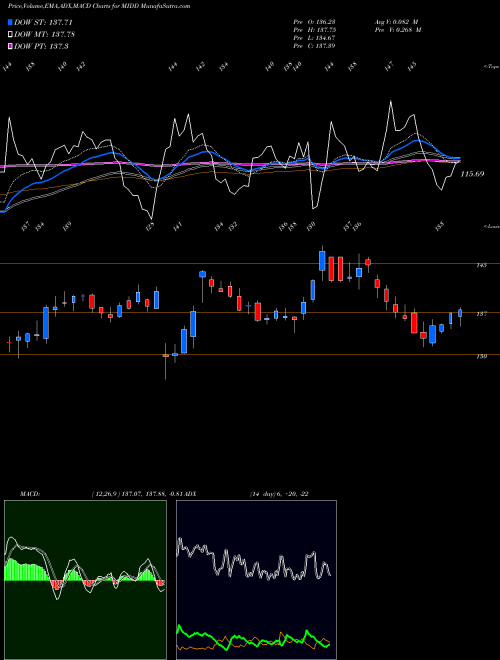Open the green MACD histogram panel
The width and height of the screenshot is (500, 660).
click(x=85, y=580)
